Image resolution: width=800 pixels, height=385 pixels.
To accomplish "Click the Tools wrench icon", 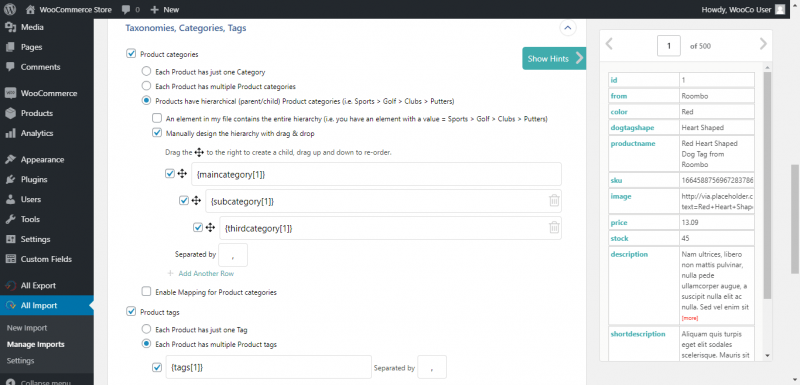I will tap(10, 219).
